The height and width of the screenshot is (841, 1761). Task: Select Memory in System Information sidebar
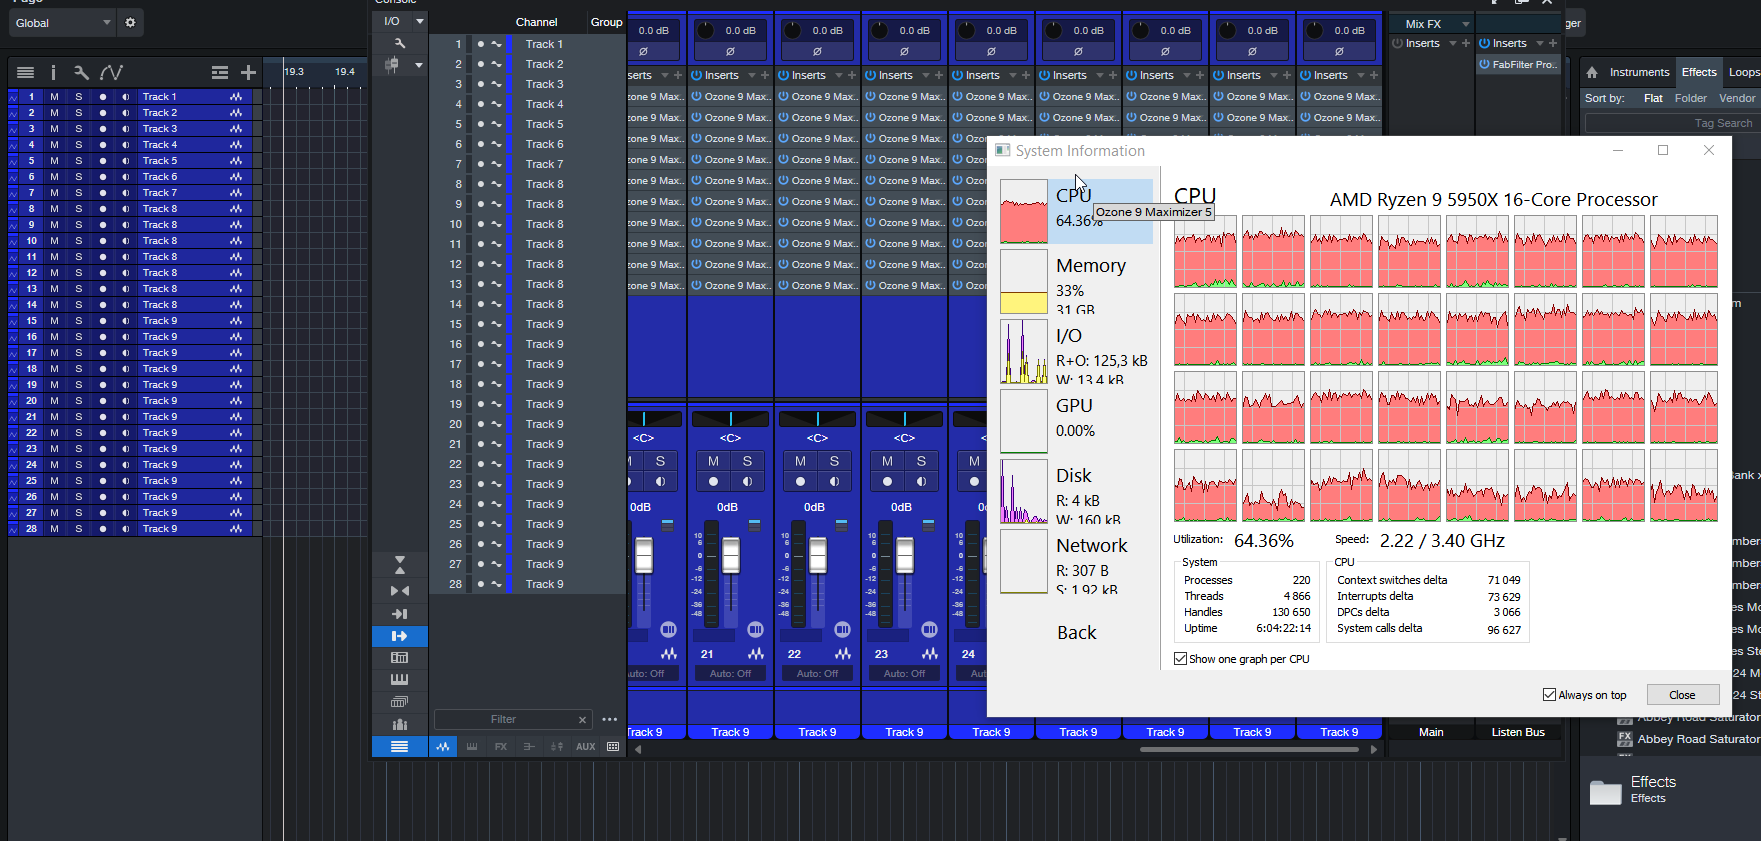(1076, 281)
